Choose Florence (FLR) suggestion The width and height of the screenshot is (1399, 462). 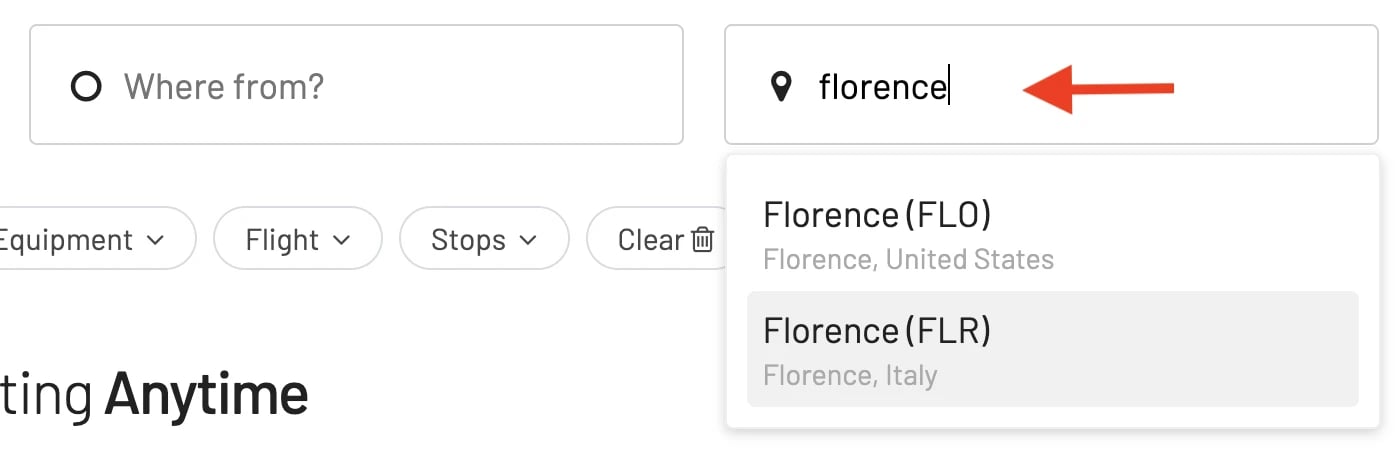1052,349
